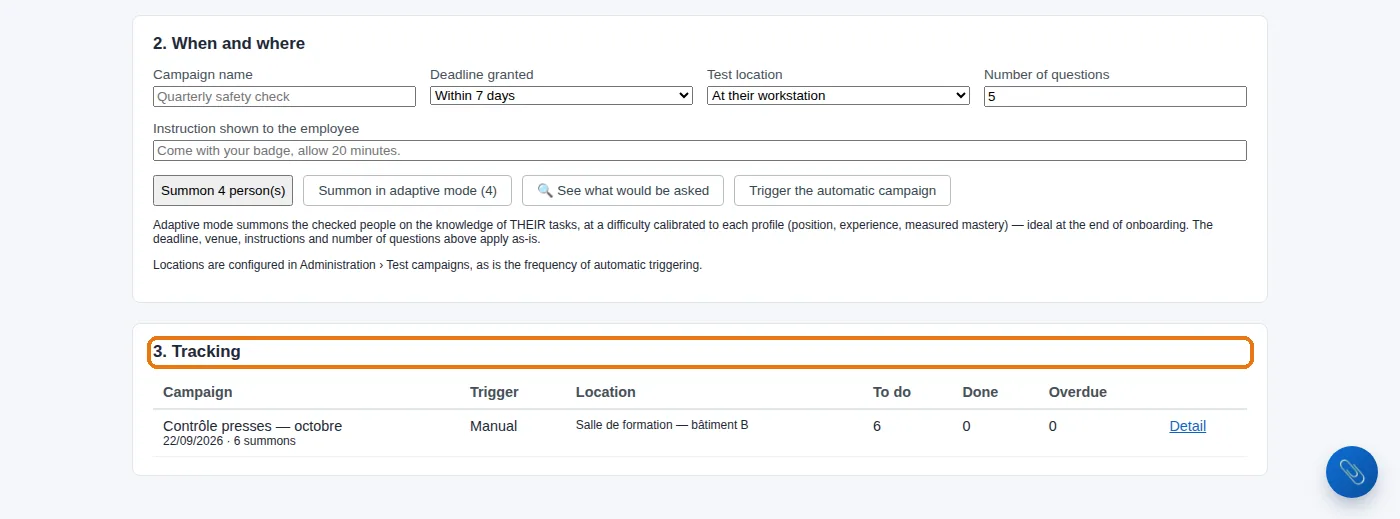The height and width of the screenshot is (519, 1400).
Task: Click the 'Number of questions' label
Action: pos(1047,75)
